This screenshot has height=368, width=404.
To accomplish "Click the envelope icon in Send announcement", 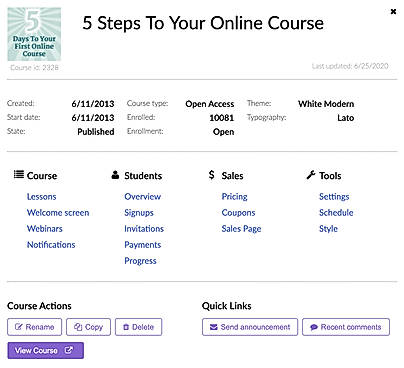I will click(x=214, y=327).
